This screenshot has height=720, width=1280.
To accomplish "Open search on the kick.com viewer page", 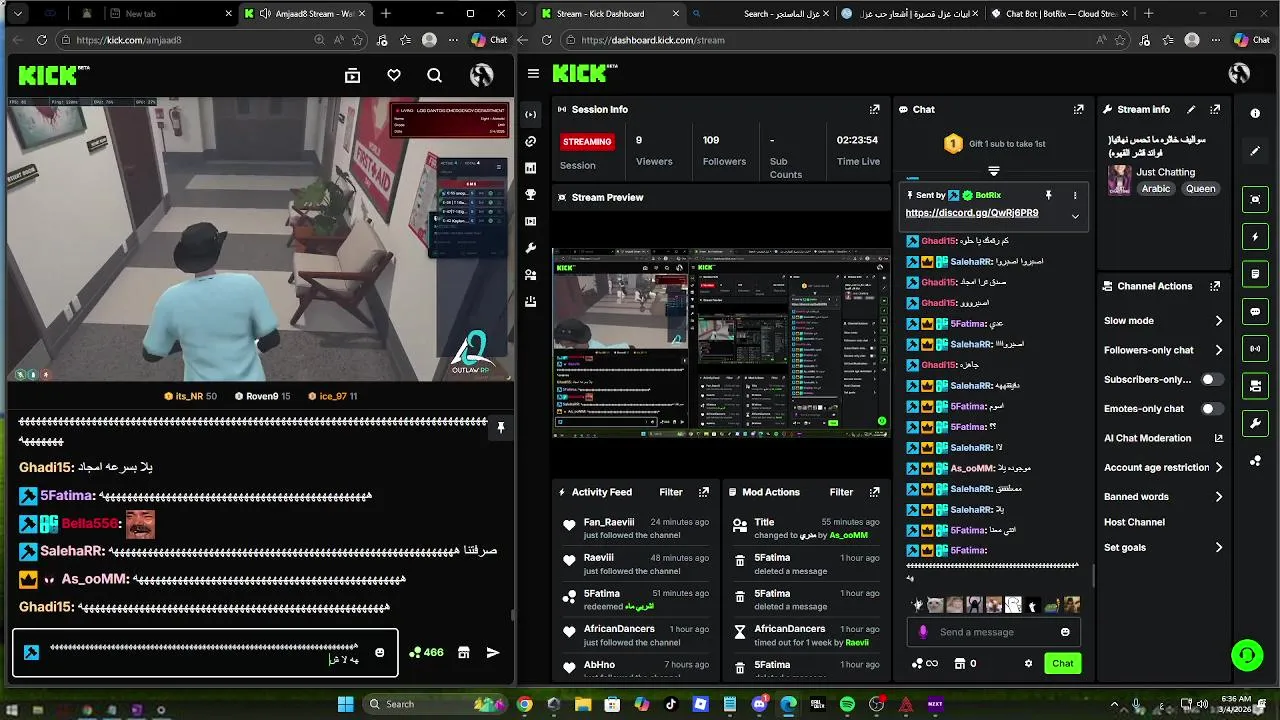I will point(434,75).
